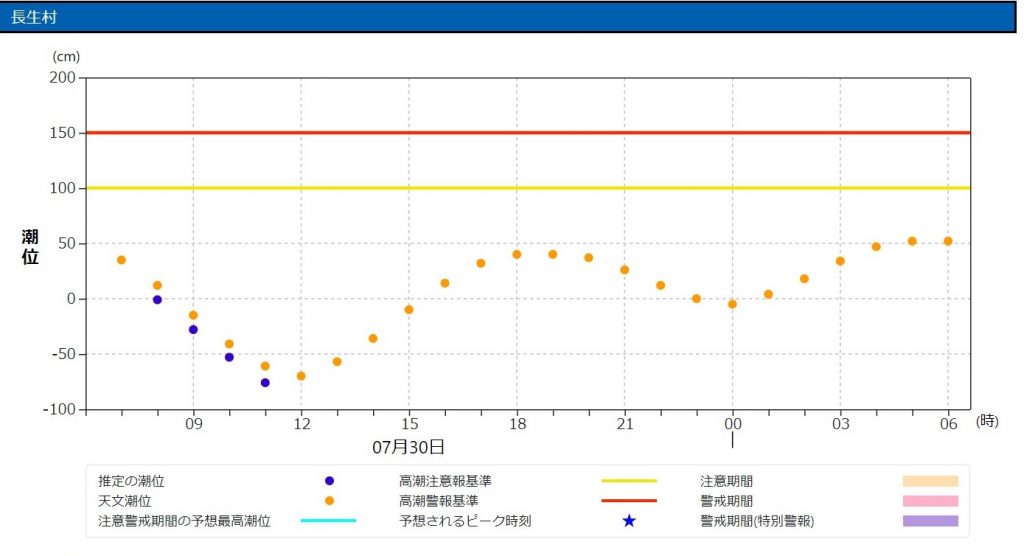This screenshot has height=556, width=1024.
Task: Select the blue estimated tide point at 10 hour
Action: click(x=229, y=357)
